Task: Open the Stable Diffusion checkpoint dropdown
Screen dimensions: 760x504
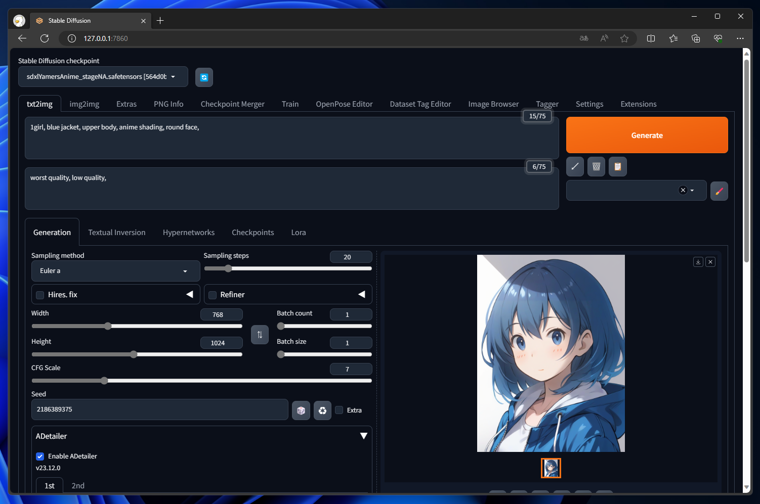Action: 103,77
